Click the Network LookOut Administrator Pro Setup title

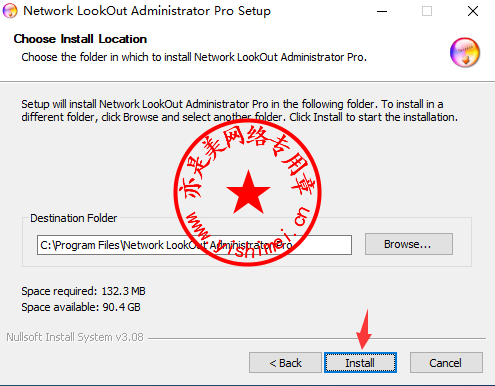147,11
